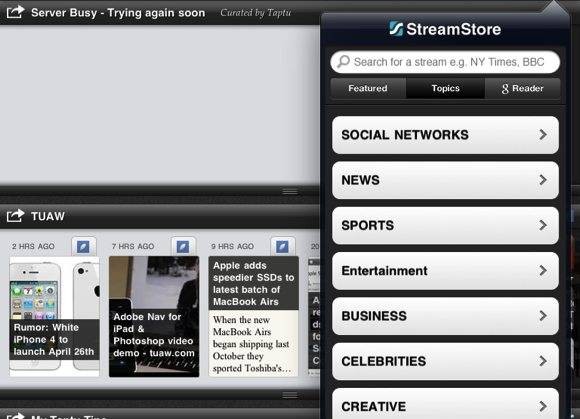The height and width of the screenshot is (419, 580).
Task: Switch to the Topics tab
Action: point(445,88)
